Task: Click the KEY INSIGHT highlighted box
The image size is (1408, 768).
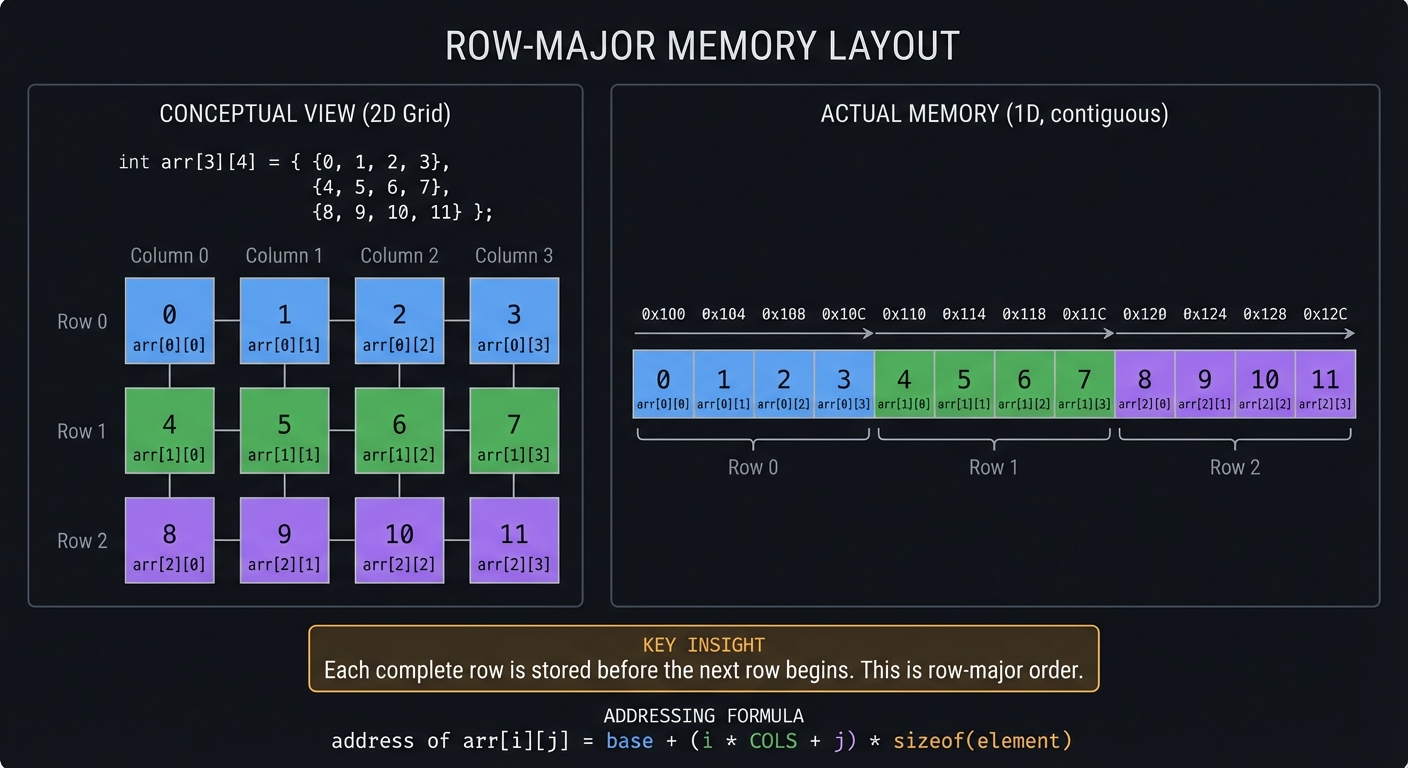Action: (703, 657)
